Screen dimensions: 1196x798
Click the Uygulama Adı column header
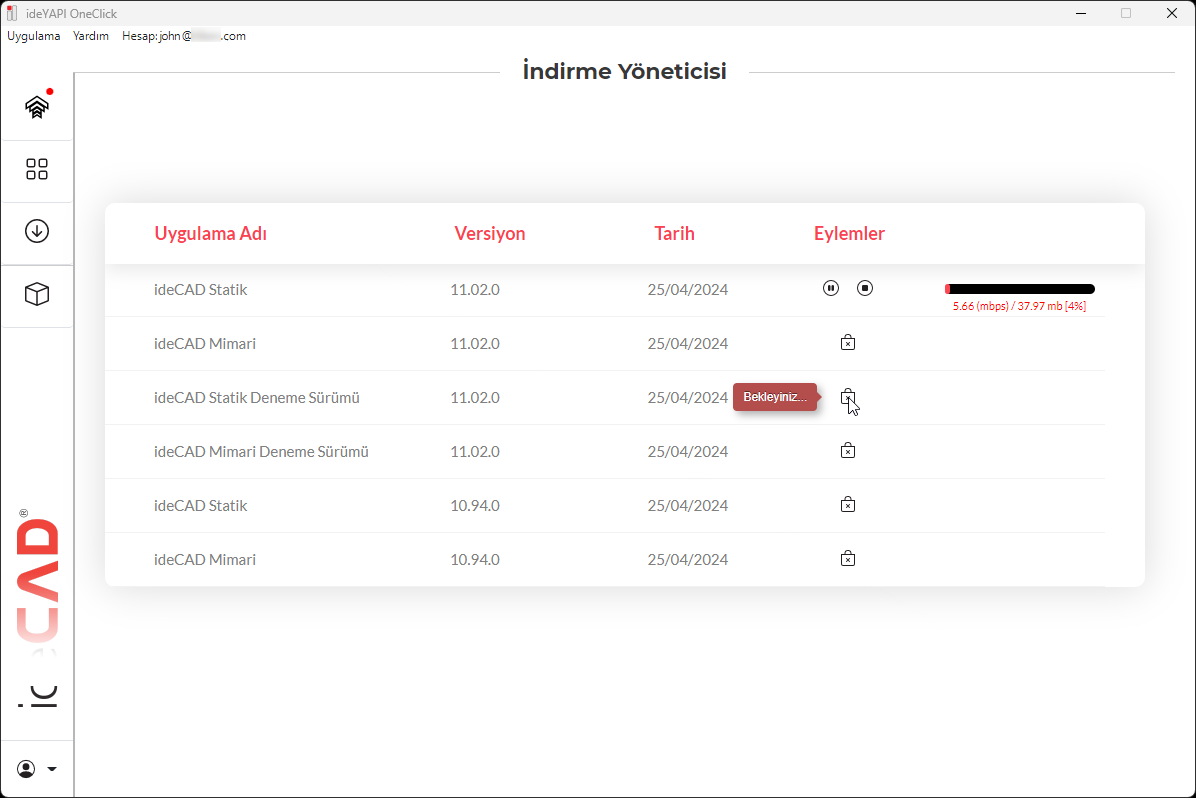[210, 234]
